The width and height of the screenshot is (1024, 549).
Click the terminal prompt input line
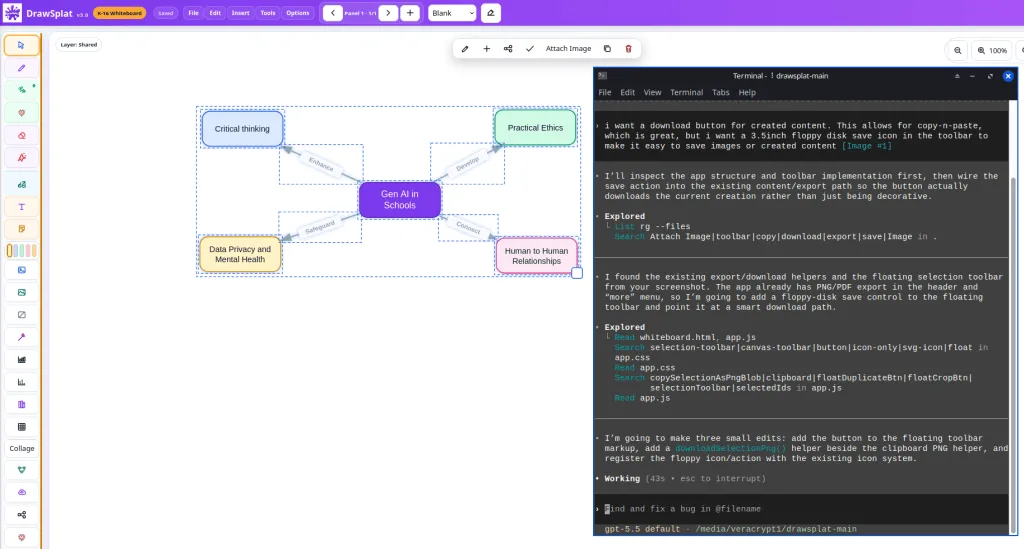click(x=801, y=509)
